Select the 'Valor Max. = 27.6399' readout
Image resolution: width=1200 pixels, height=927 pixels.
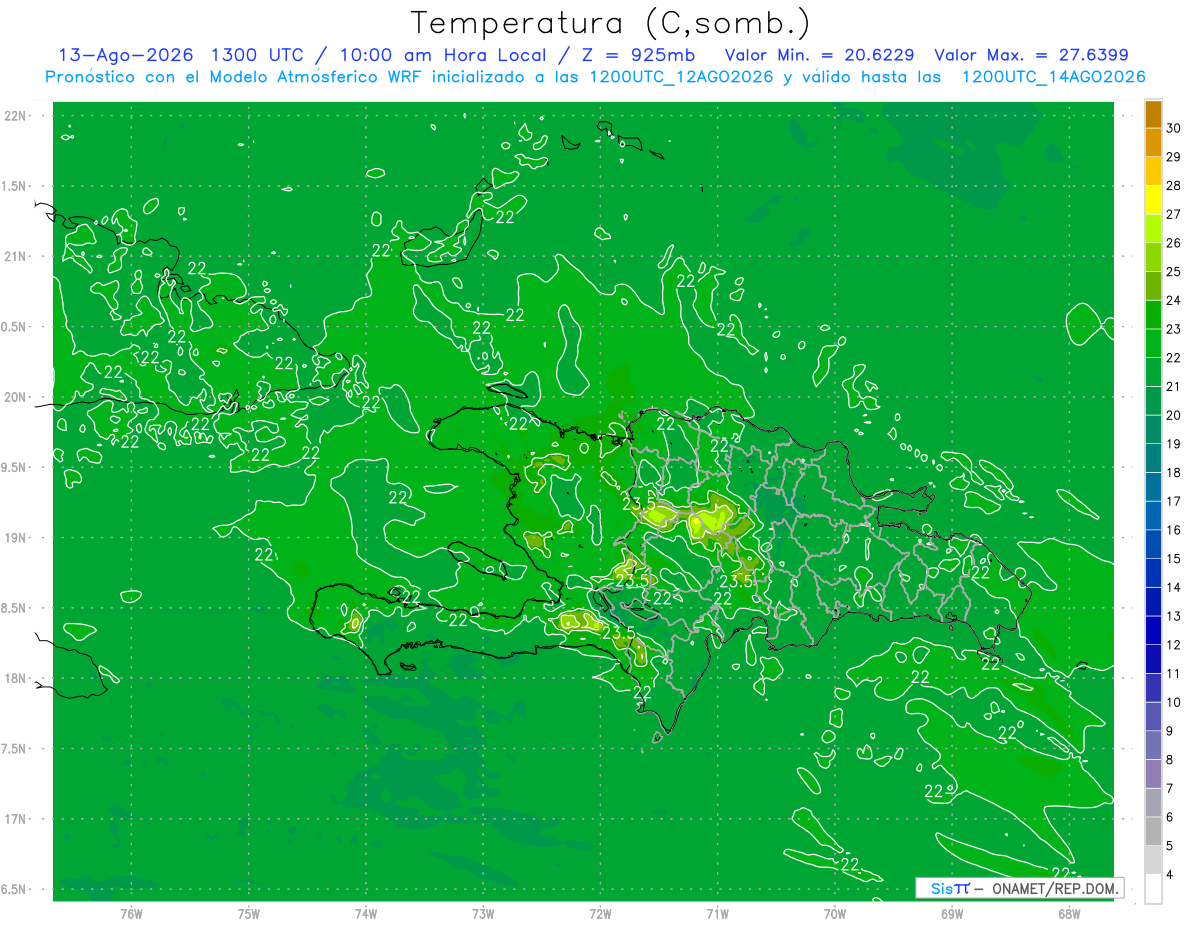click(x=1031, y=55)
